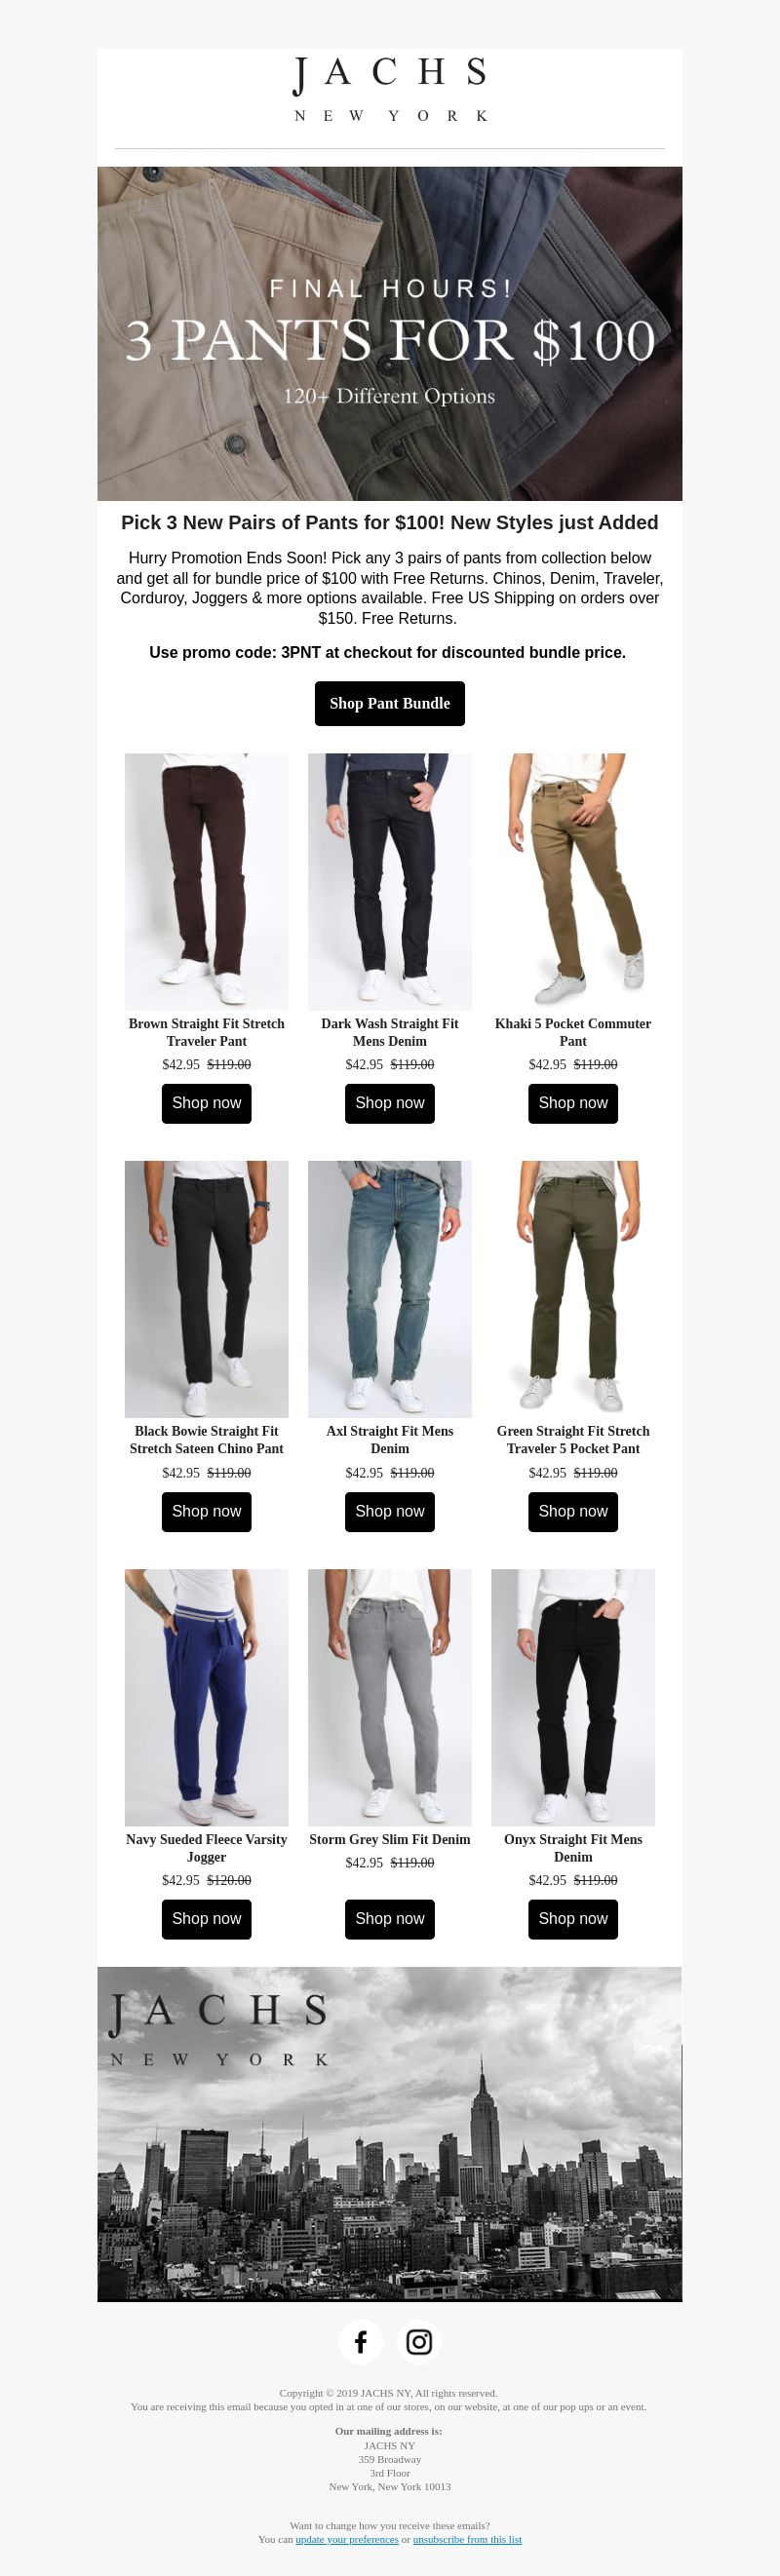Viewport: 780px width, 2576px height.
Task: Open the Storm Grey Slim Fit Denim image
Action: click(390, 1697)
